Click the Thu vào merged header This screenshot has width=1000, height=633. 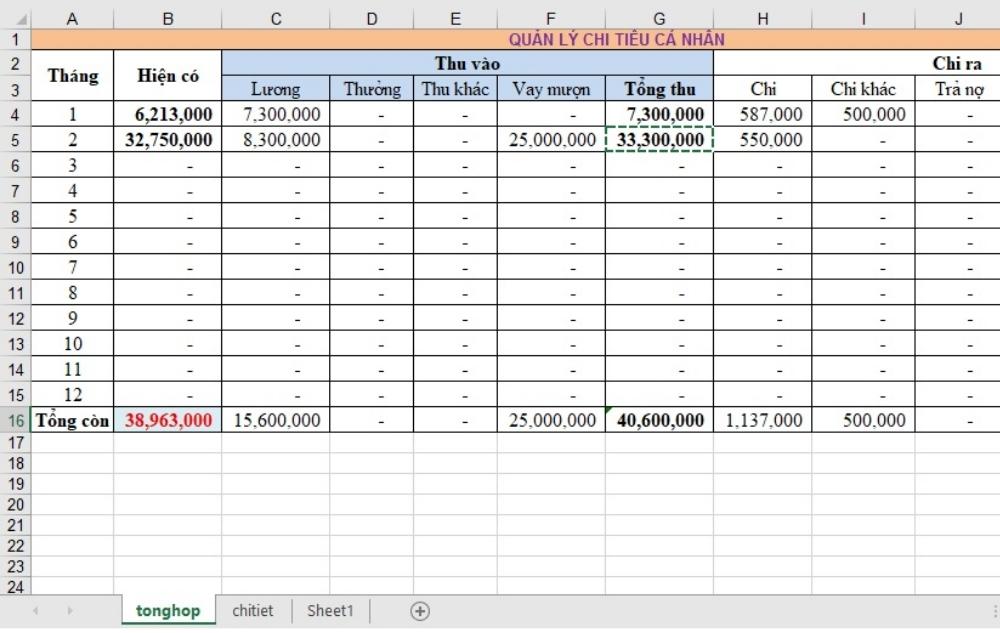pos(467,62)
